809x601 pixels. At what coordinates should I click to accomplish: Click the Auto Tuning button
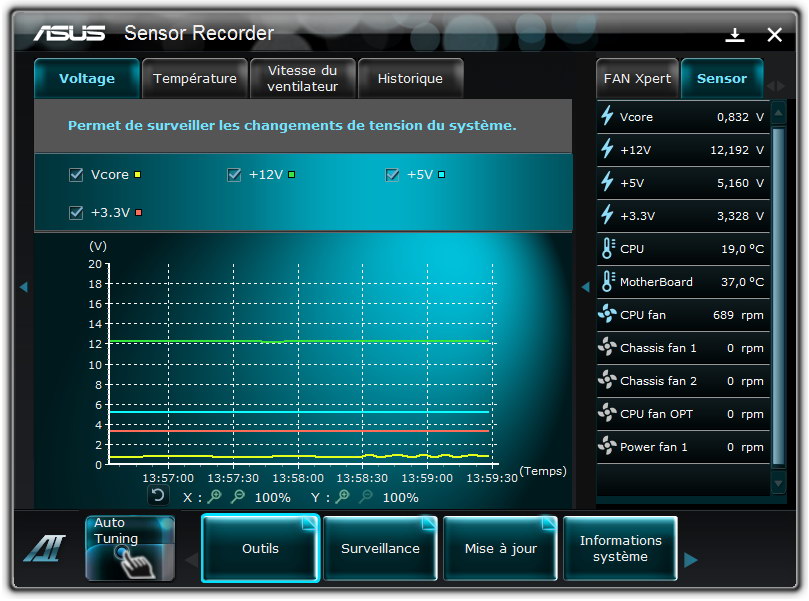pos(130,548)
